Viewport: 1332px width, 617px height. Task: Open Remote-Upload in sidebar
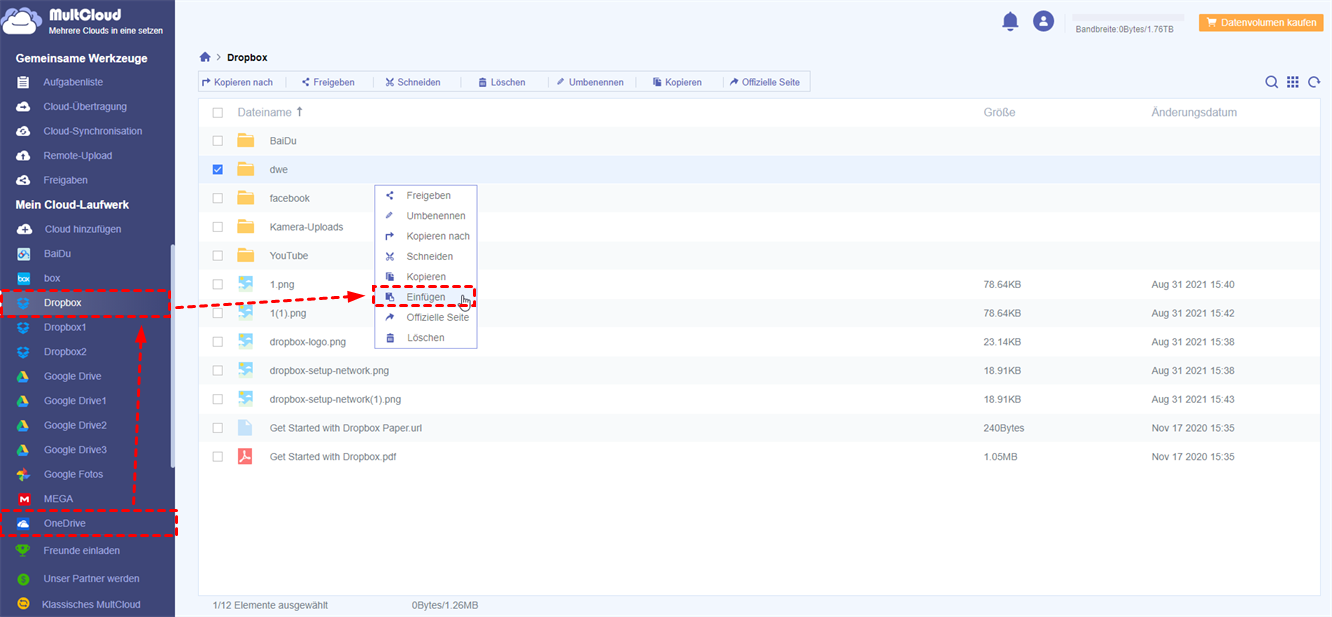coord(78,155)
